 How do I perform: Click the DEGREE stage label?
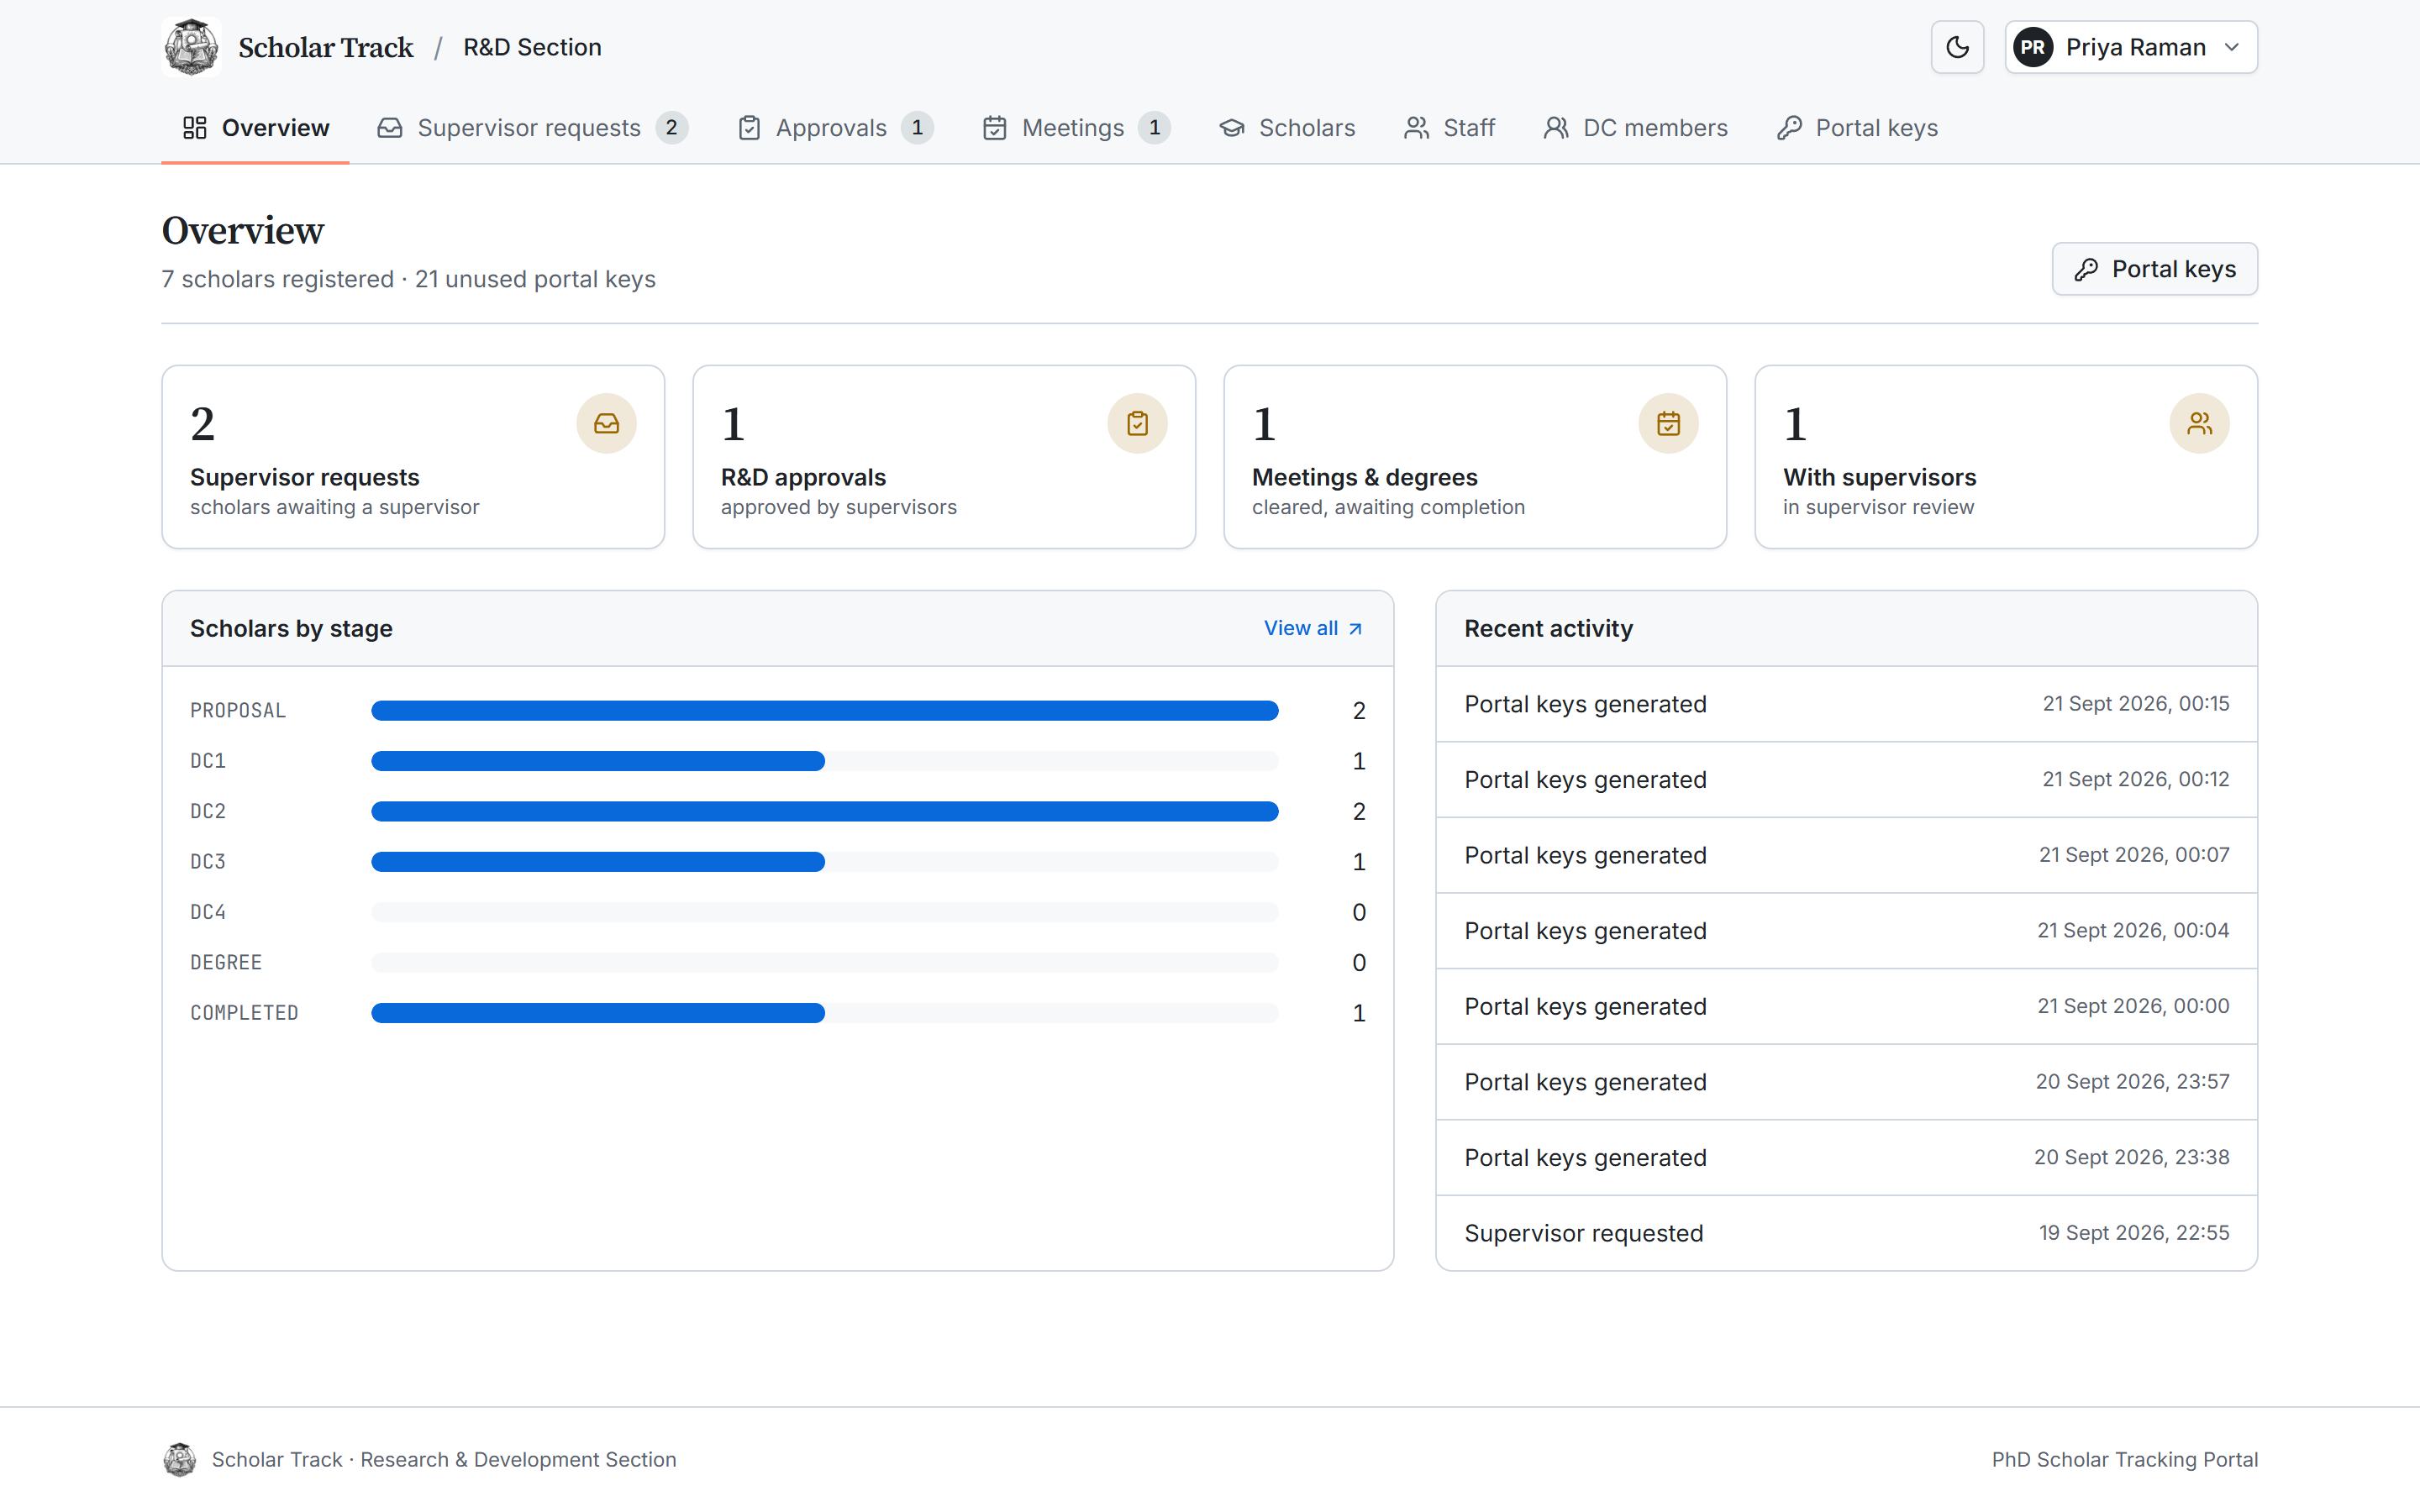coord(226,962)
